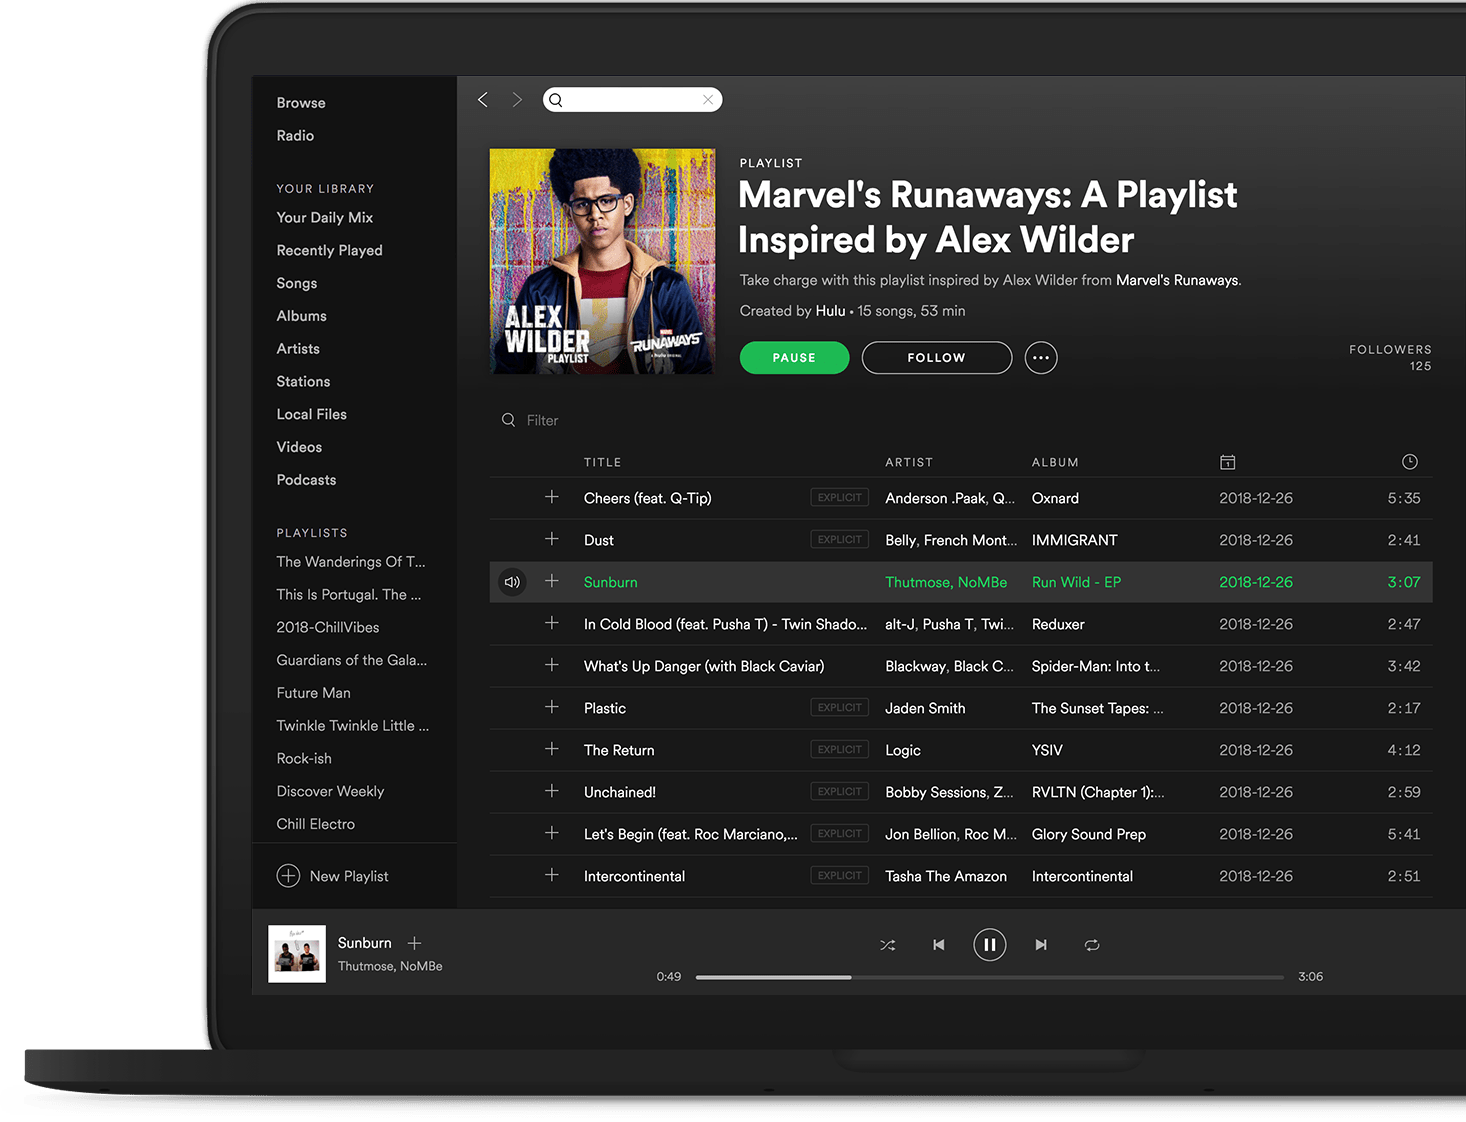Toggle repeat mode
1466x1122 pixels.
[x=1092, y=945]
